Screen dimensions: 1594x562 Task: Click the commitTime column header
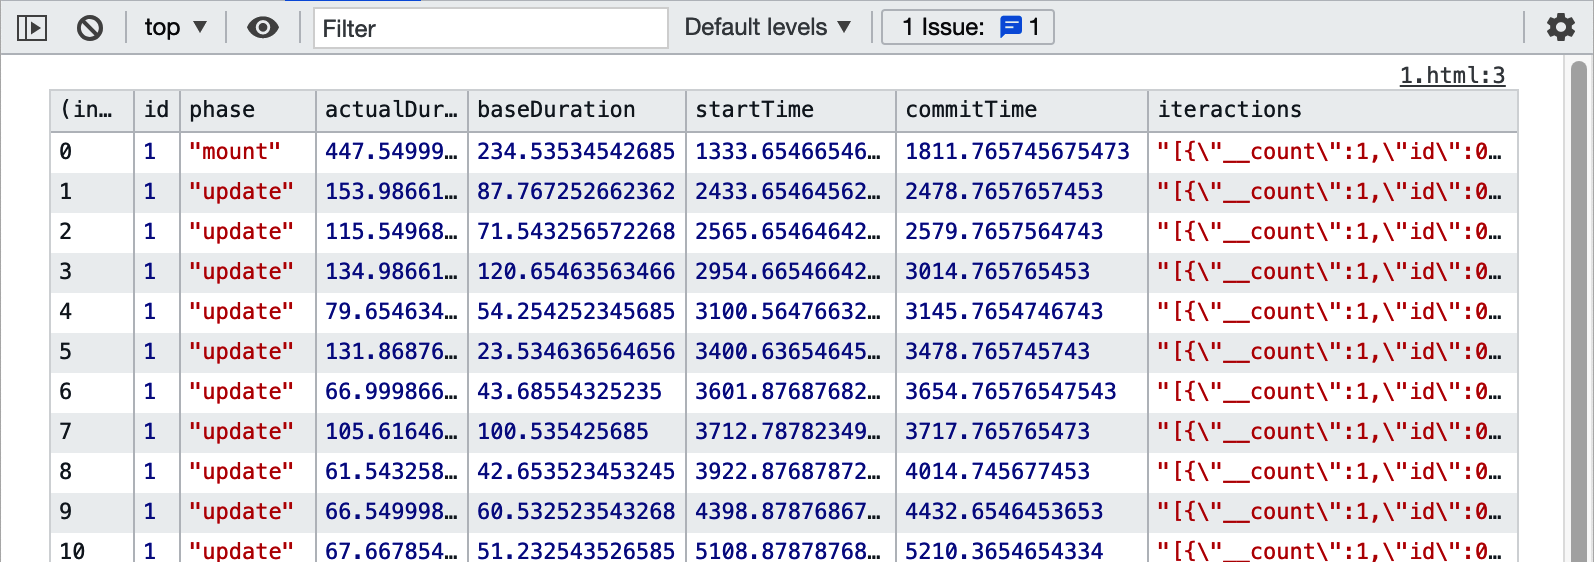[x=1020, y=110]
